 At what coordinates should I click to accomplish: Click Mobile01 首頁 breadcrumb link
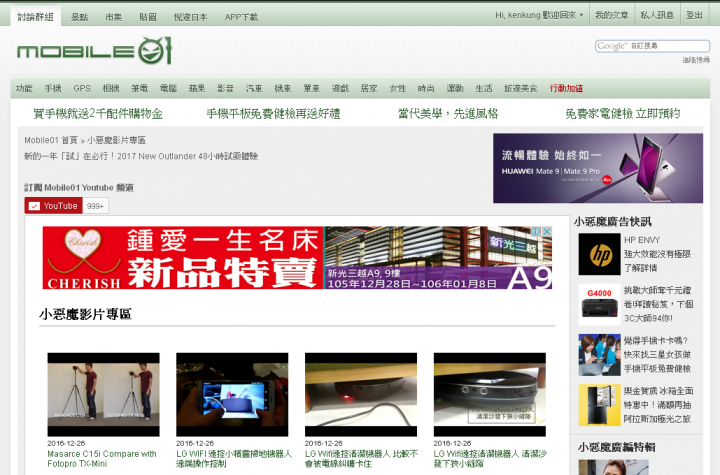[51, 140]
